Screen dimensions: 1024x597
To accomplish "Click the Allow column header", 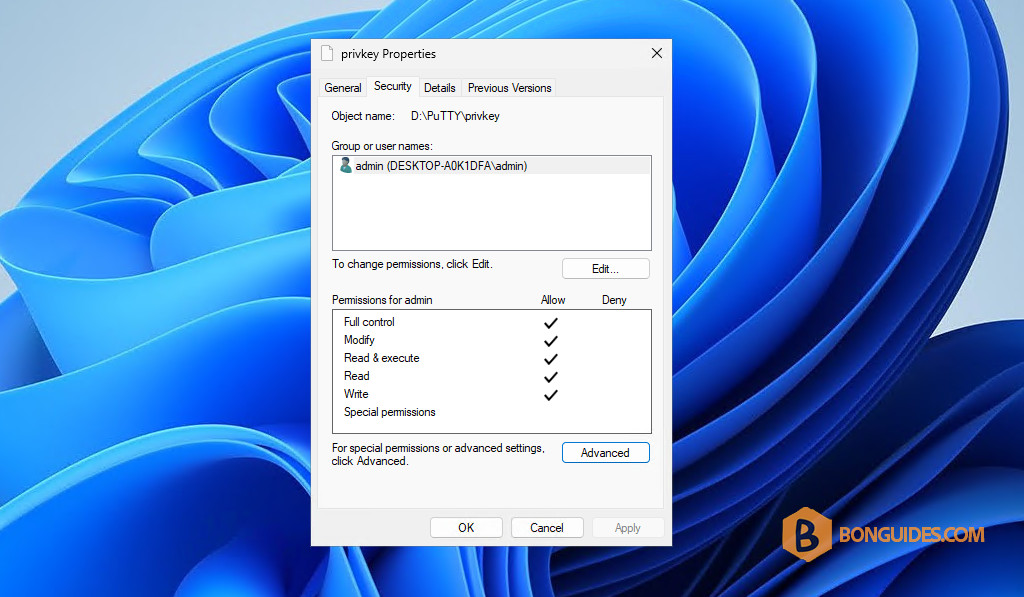I will pyautogui.click(x=553, y=300).
